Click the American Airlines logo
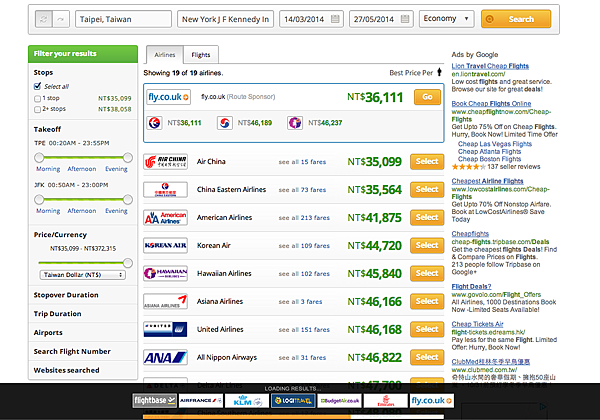 [165, 217]
